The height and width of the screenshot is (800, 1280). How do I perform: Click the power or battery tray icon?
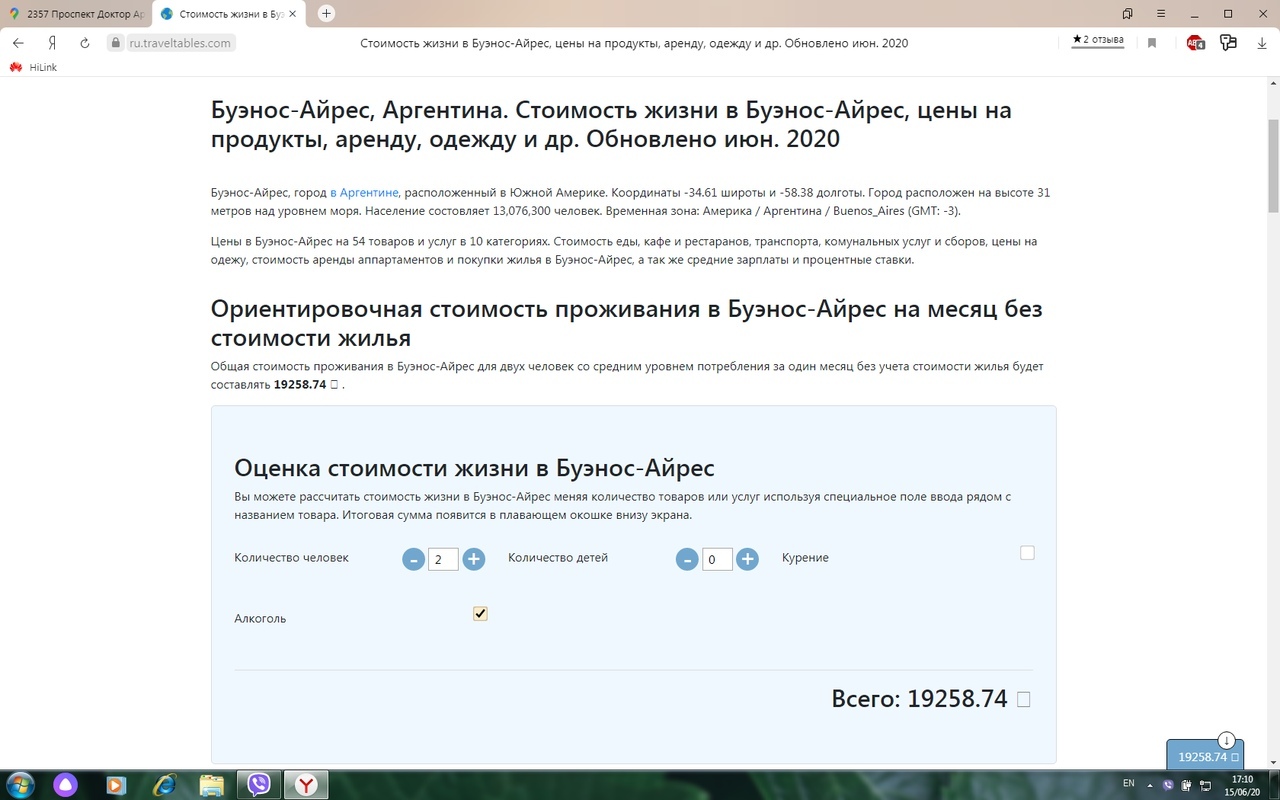tap(1186, 786)
